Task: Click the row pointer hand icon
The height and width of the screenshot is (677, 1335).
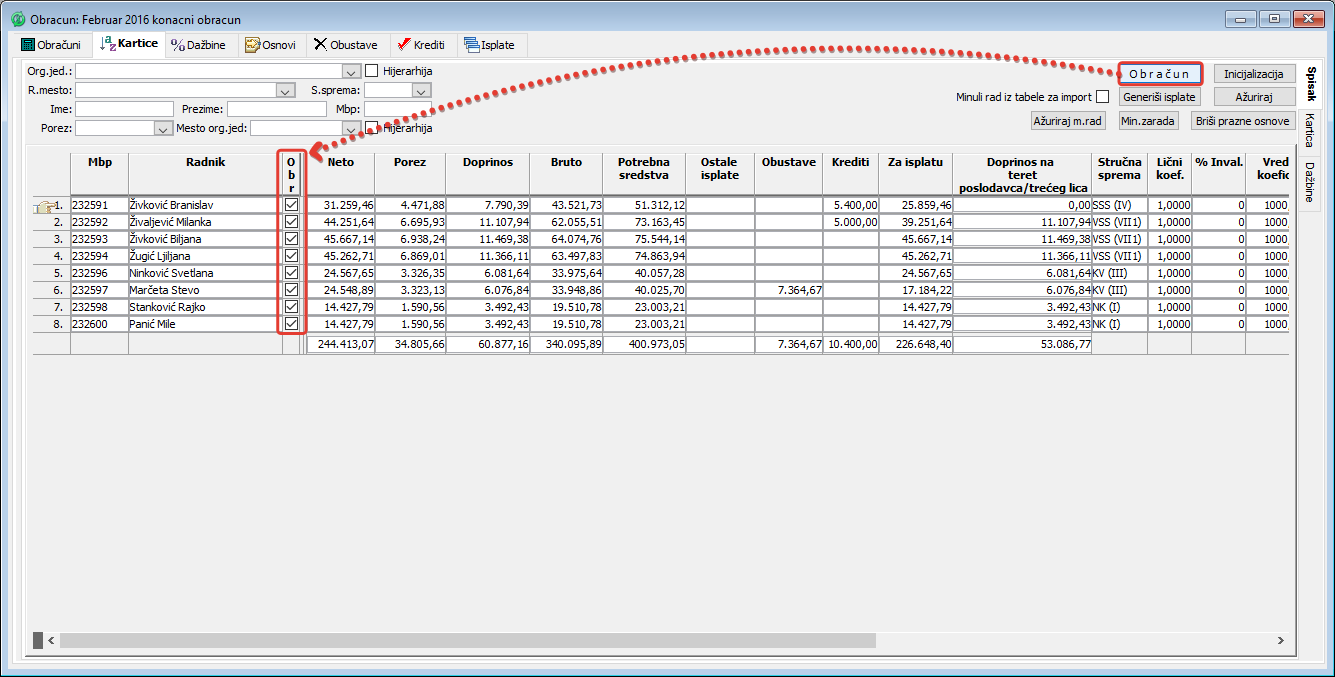Action: [x=43, y=206]
